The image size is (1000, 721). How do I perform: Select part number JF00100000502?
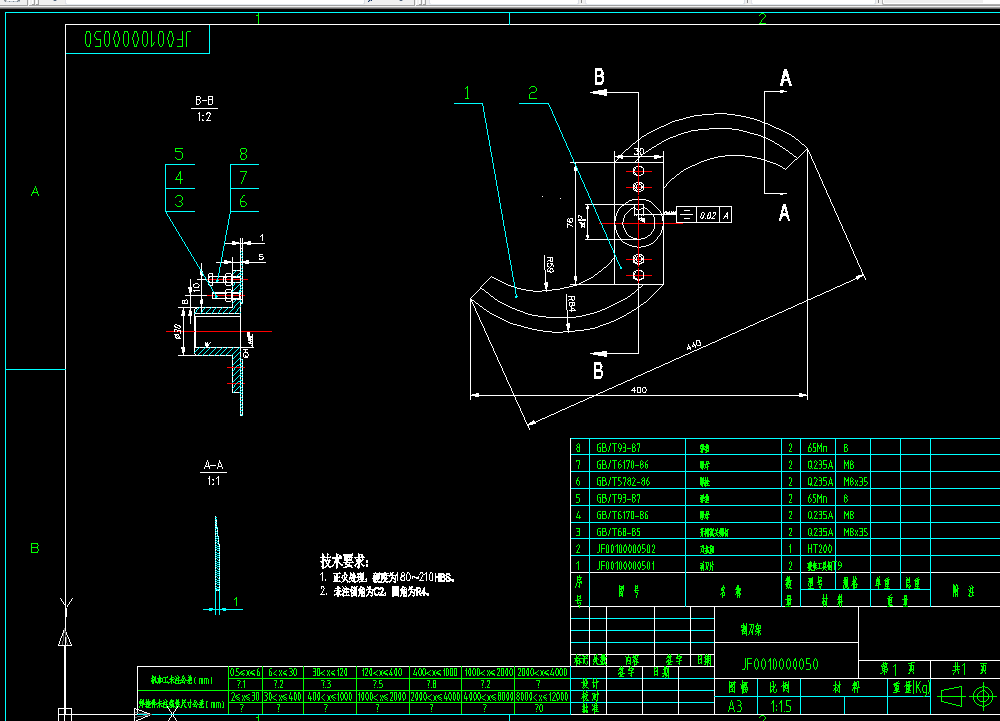[x=626, y=548]
